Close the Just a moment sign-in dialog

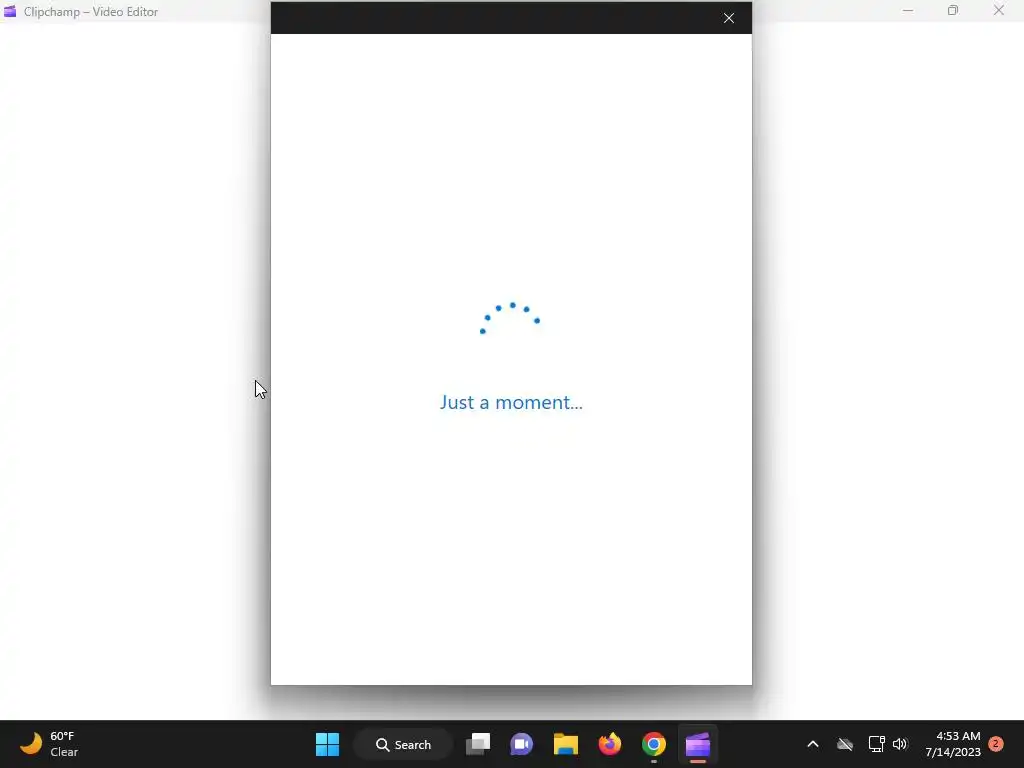(729, 18)
